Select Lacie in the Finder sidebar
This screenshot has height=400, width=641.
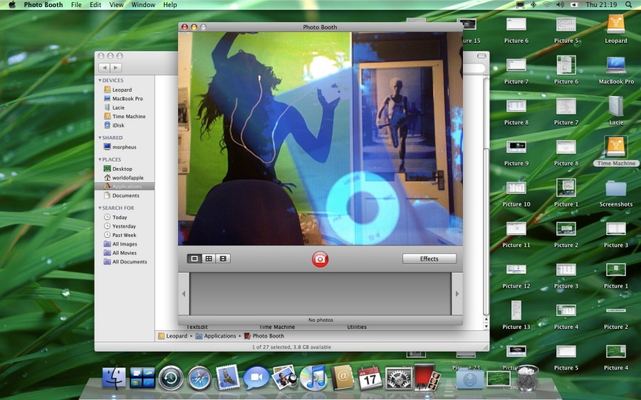[x=118, y=108]
